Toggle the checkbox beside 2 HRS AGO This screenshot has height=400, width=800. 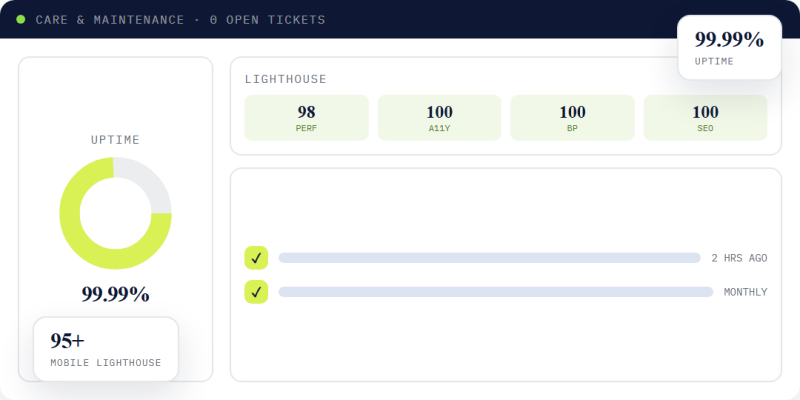click(256, 258)
